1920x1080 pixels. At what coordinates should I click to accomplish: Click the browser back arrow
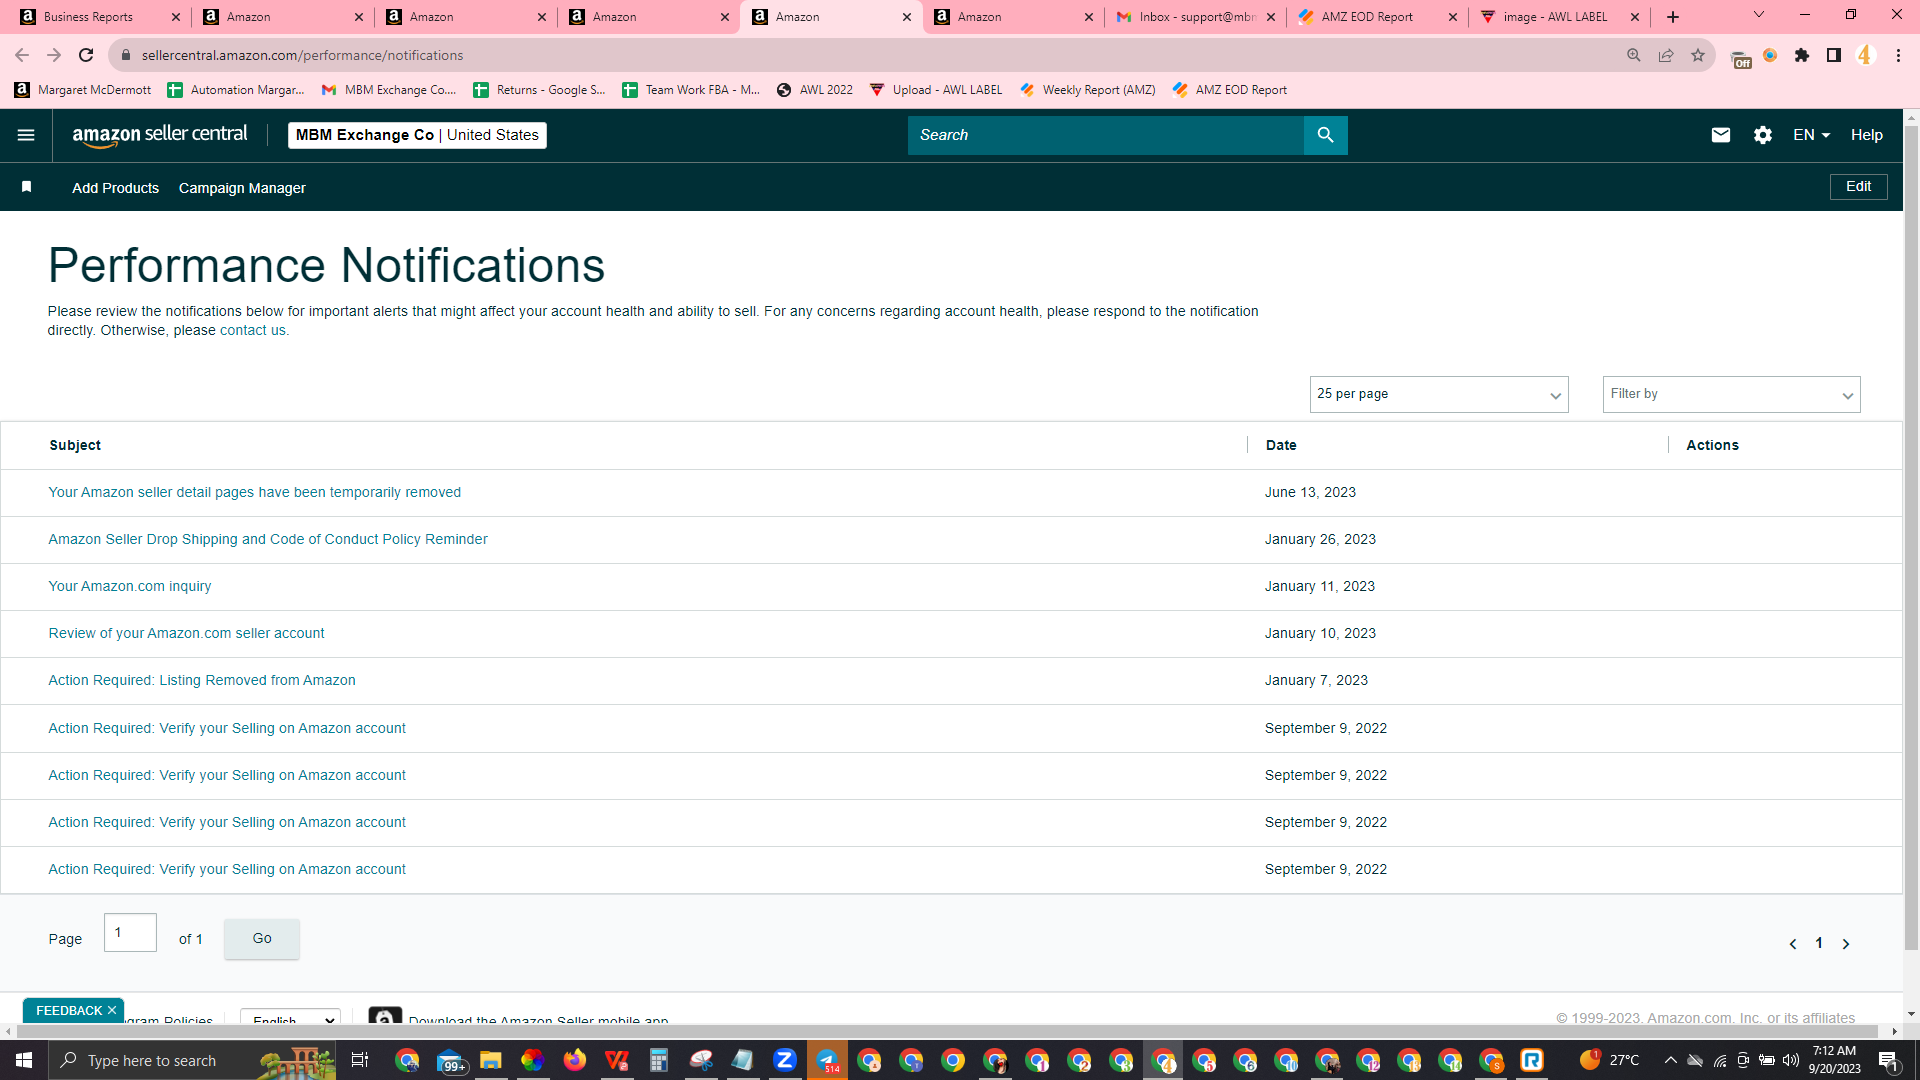tap(22, 55)
